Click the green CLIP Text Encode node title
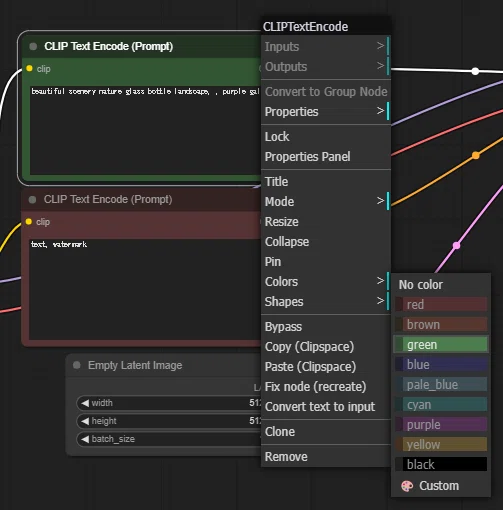The height and width of the screenshot is (510, 503). coord(108,46)
